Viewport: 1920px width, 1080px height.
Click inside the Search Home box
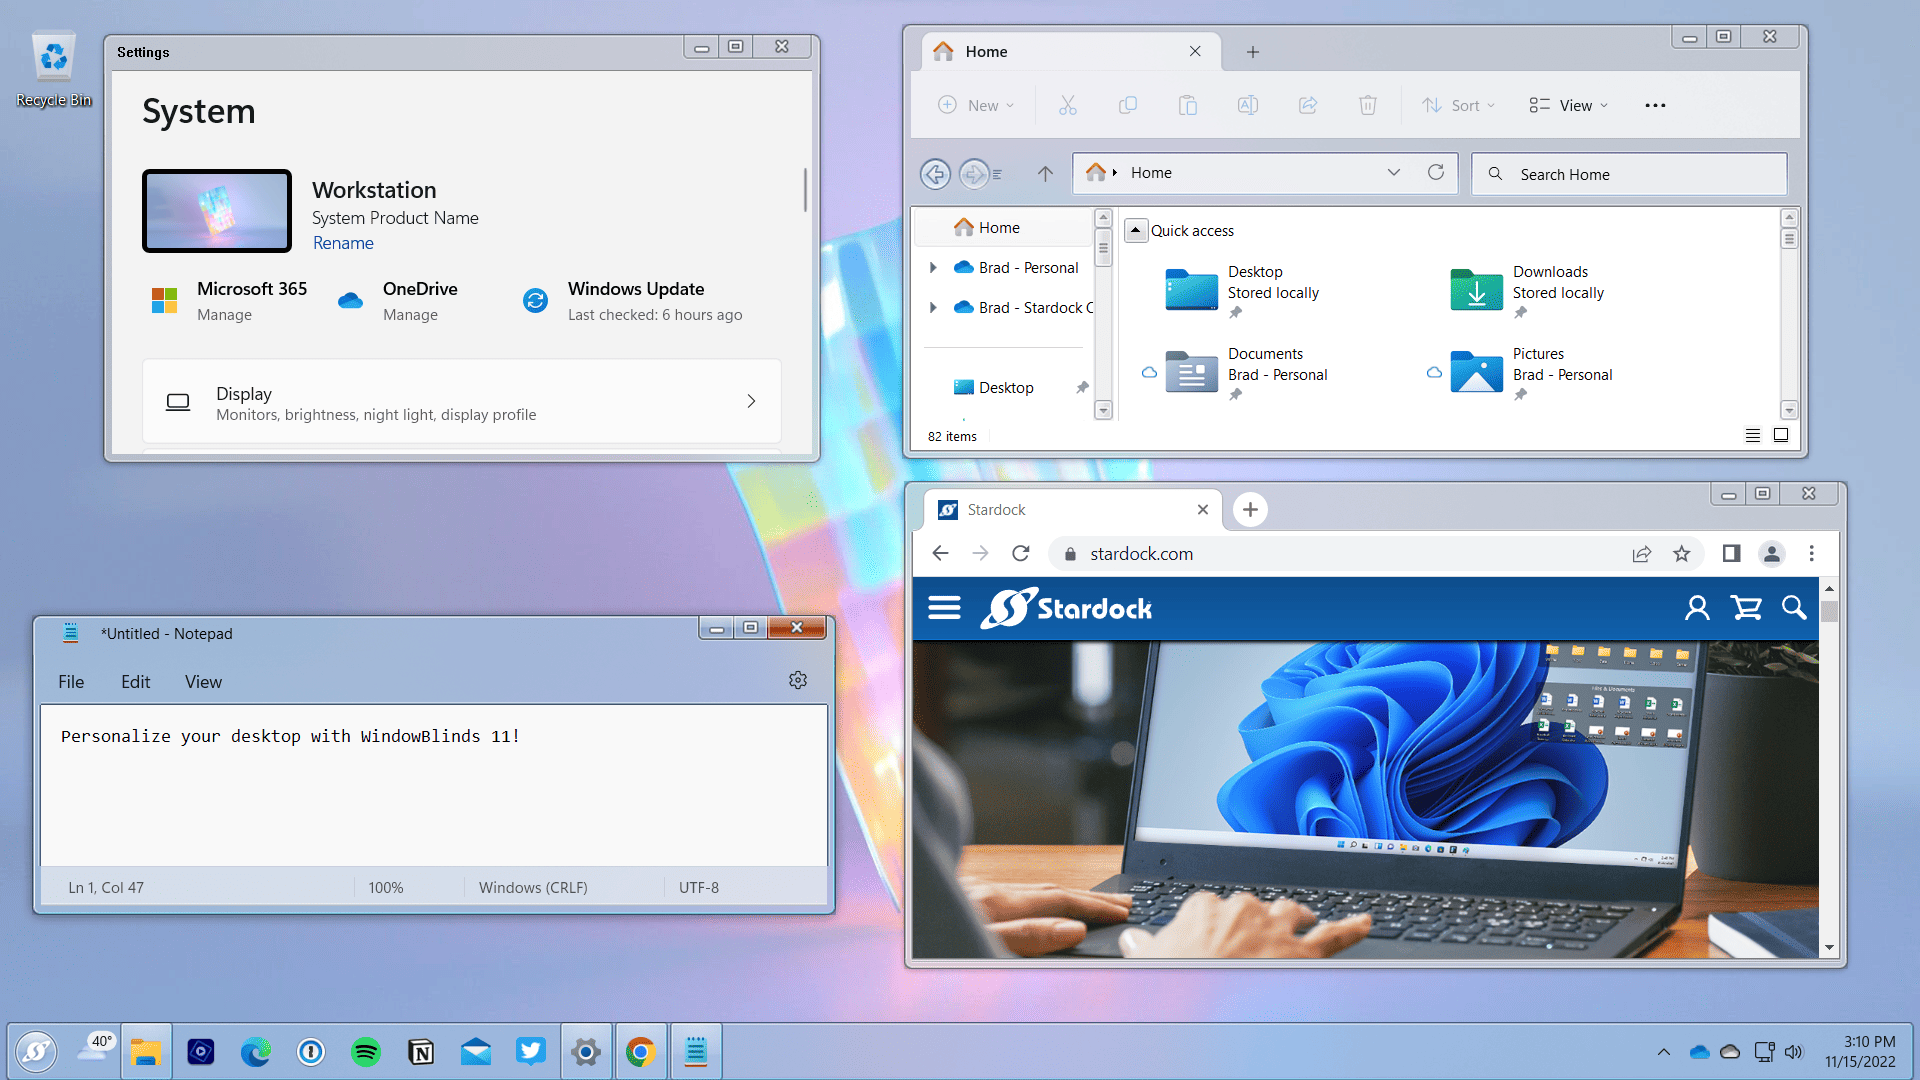[x=1628, y=173]
